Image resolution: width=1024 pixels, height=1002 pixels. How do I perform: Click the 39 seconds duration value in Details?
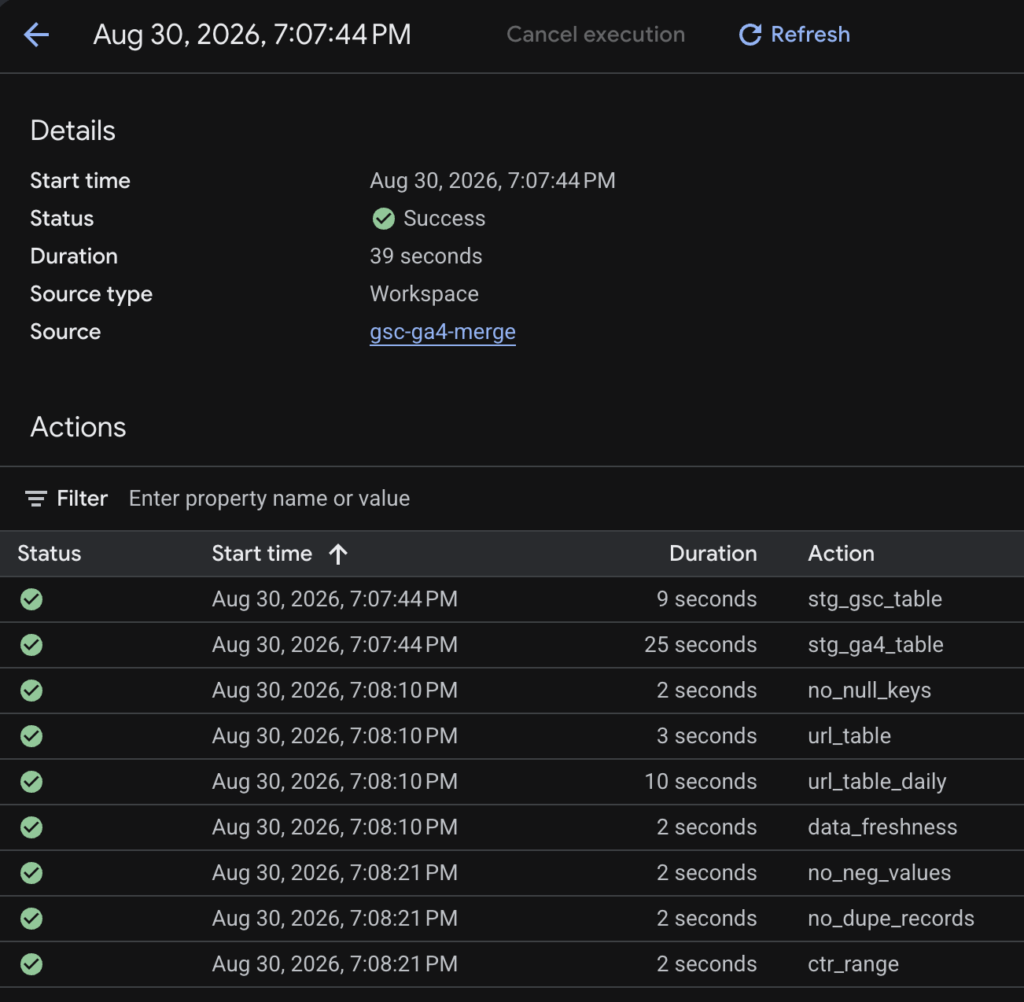tap(426, 256)
